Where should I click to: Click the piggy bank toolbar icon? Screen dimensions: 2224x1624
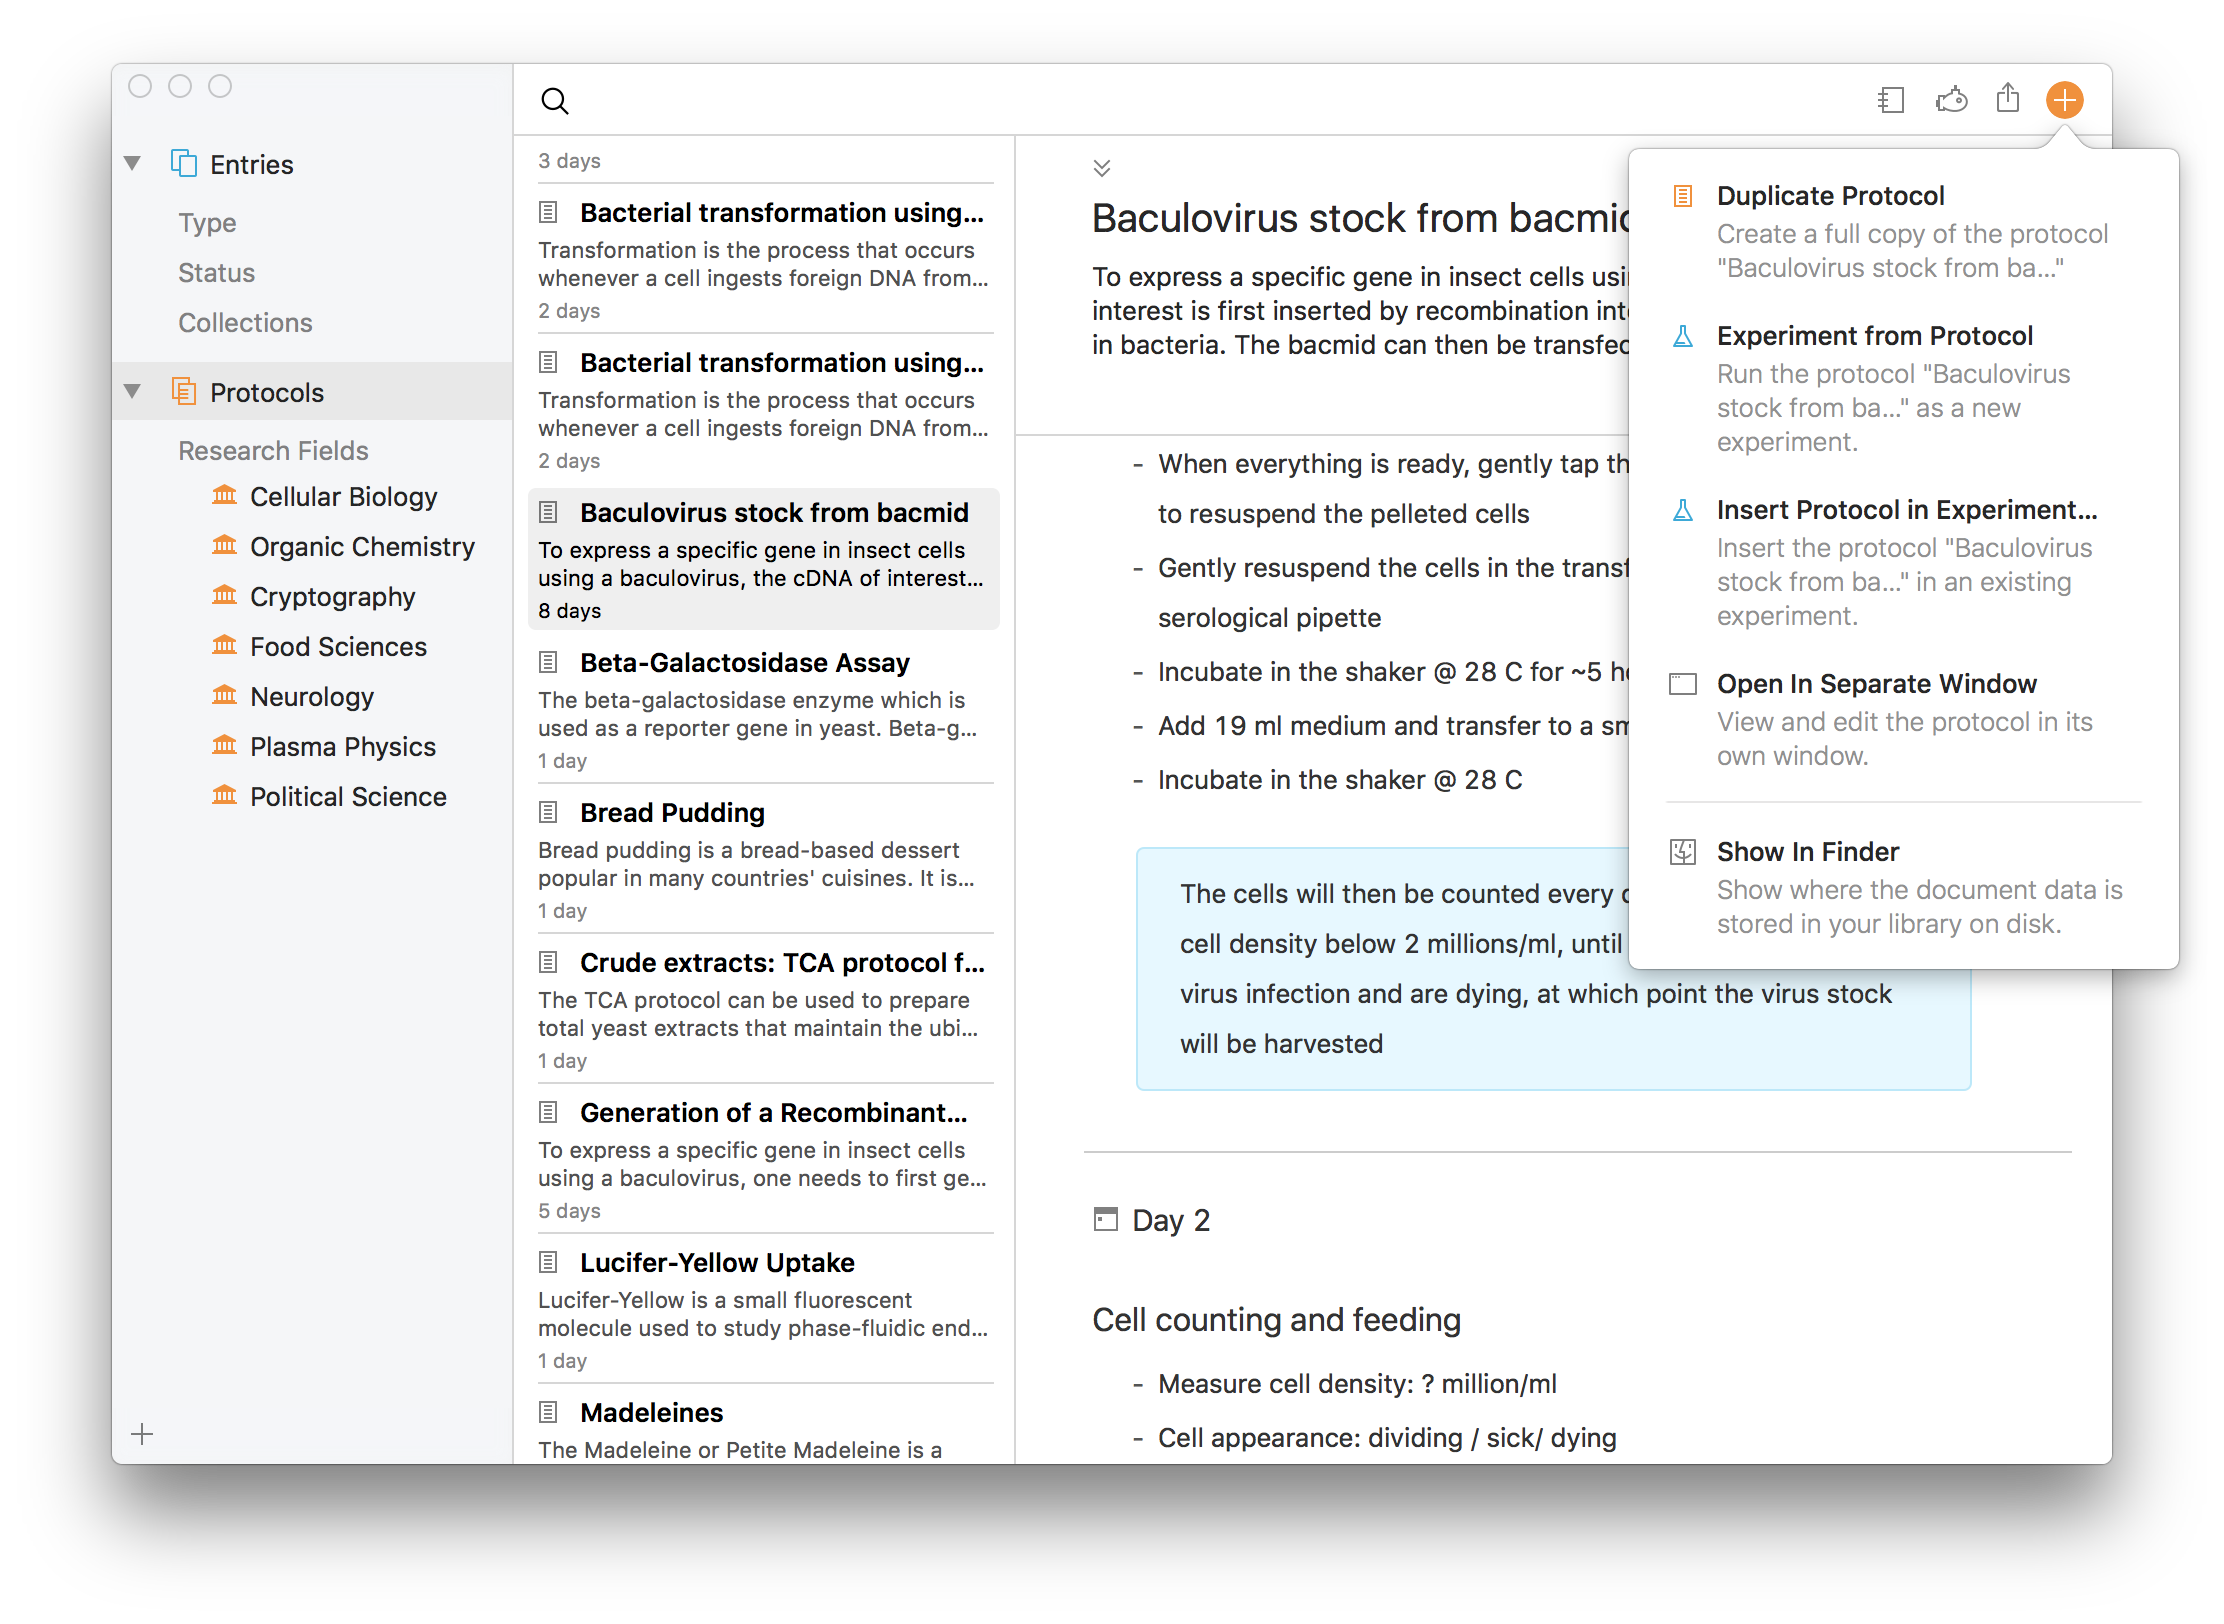(1951, 100)
